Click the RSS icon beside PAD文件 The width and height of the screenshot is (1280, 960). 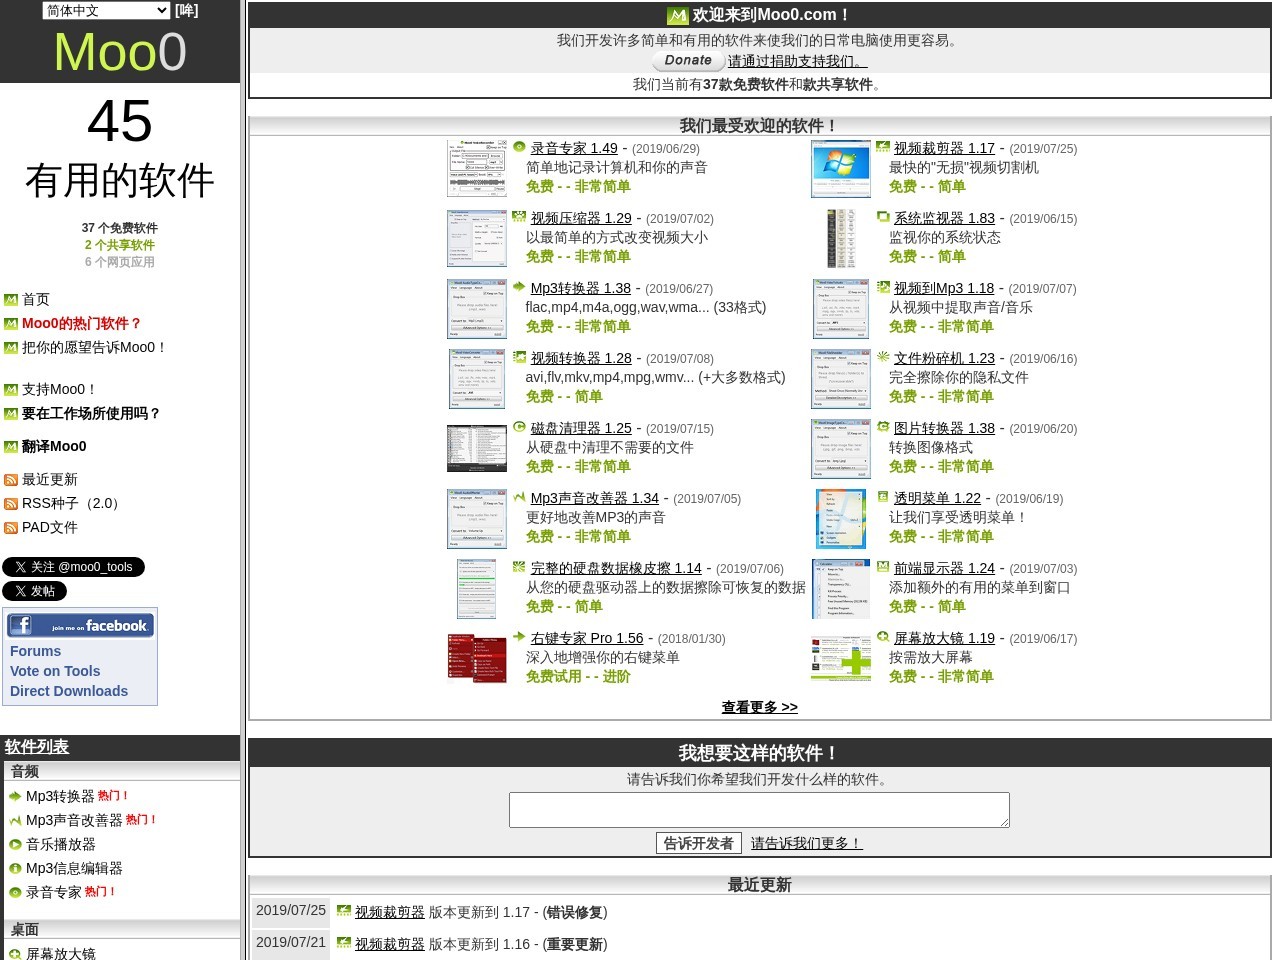[x=11, y=528]
